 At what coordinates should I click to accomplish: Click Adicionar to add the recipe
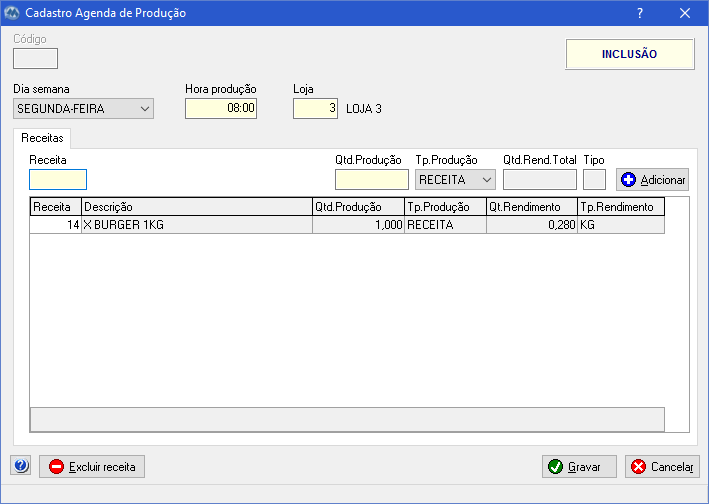652,179
